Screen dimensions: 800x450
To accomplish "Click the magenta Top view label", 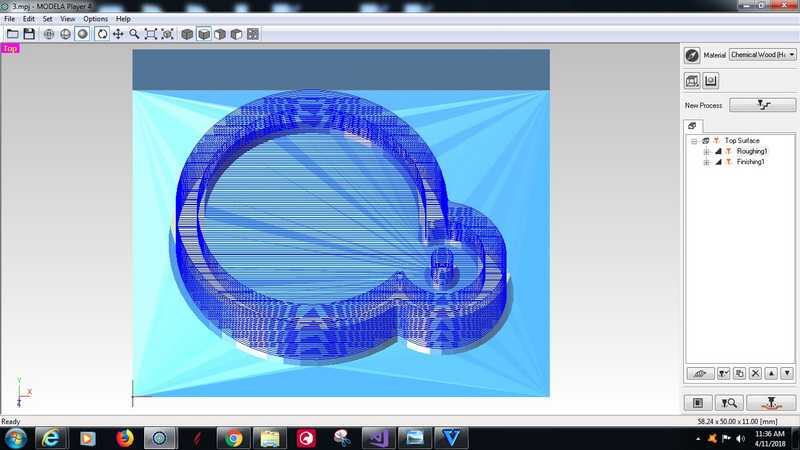I will click(x=10, y=48).
